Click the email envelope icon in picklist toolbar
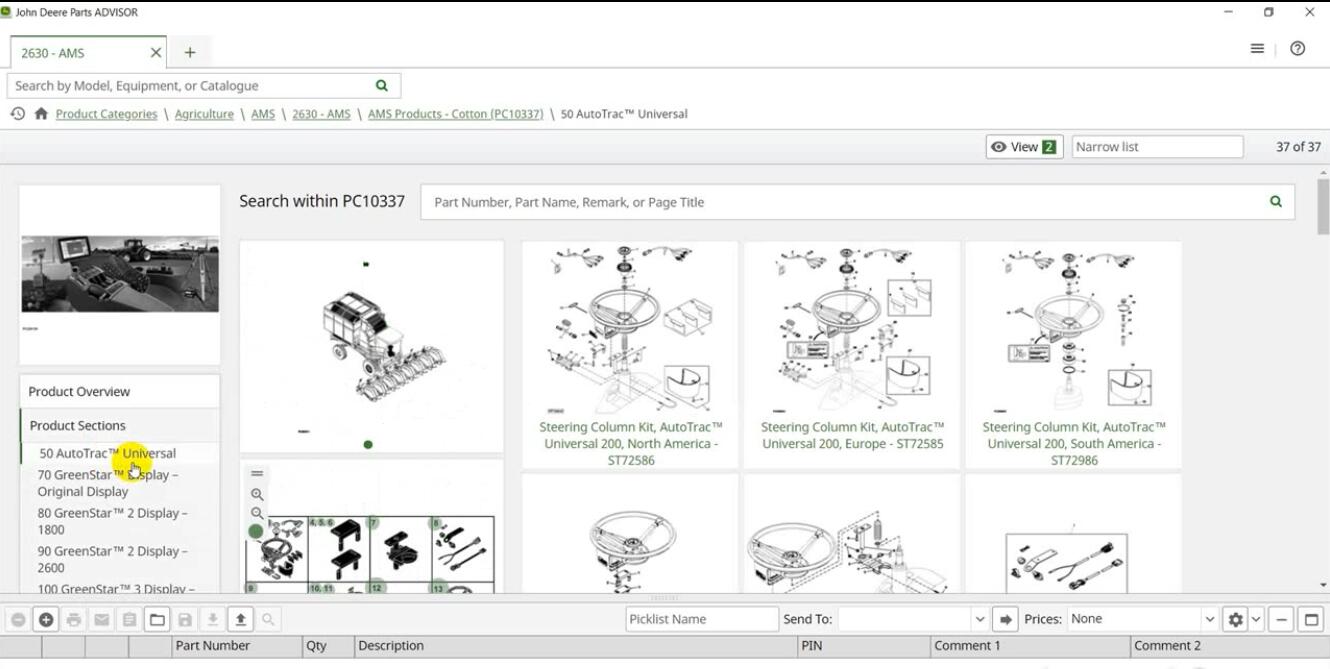 102,620
